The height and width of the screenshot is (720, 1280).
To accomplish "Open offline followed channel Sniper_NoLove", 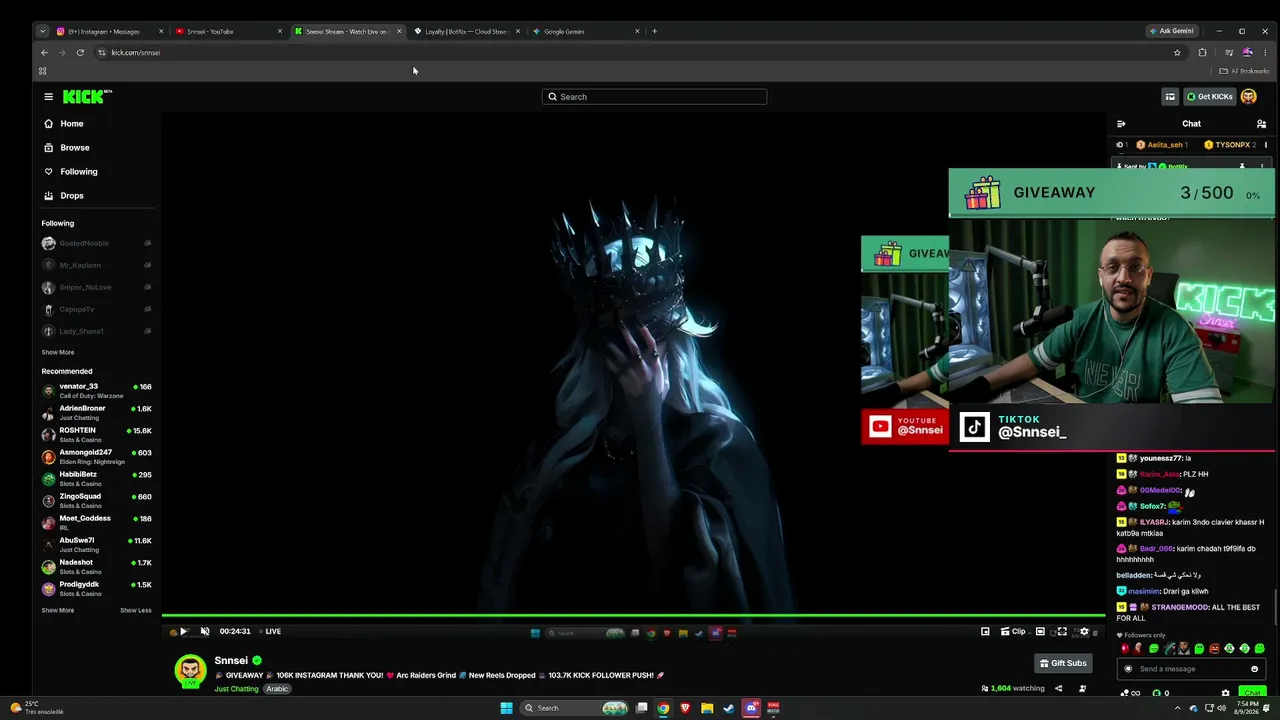I will point(97,287).
